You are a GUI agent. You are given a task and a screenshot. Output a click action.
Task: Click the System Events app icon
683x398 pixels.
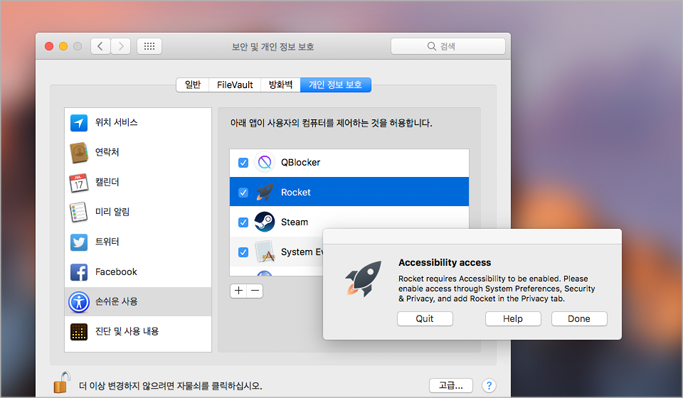pyautogui.click(x=264, y=252)
